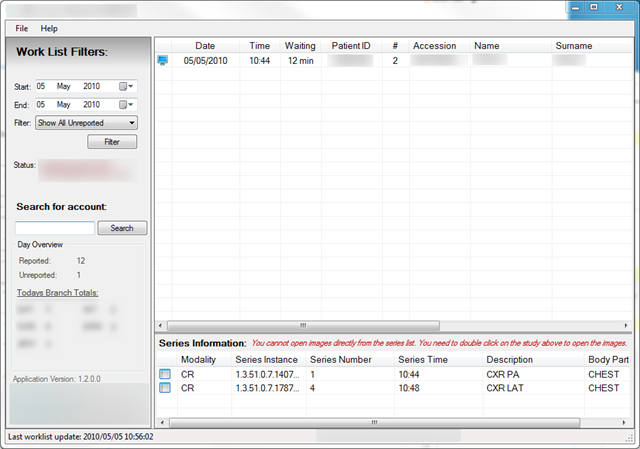Click the series list scrollbar left arrow
Image resolution: width=640 pixels, height=449 pixels.
coord(162,422)
